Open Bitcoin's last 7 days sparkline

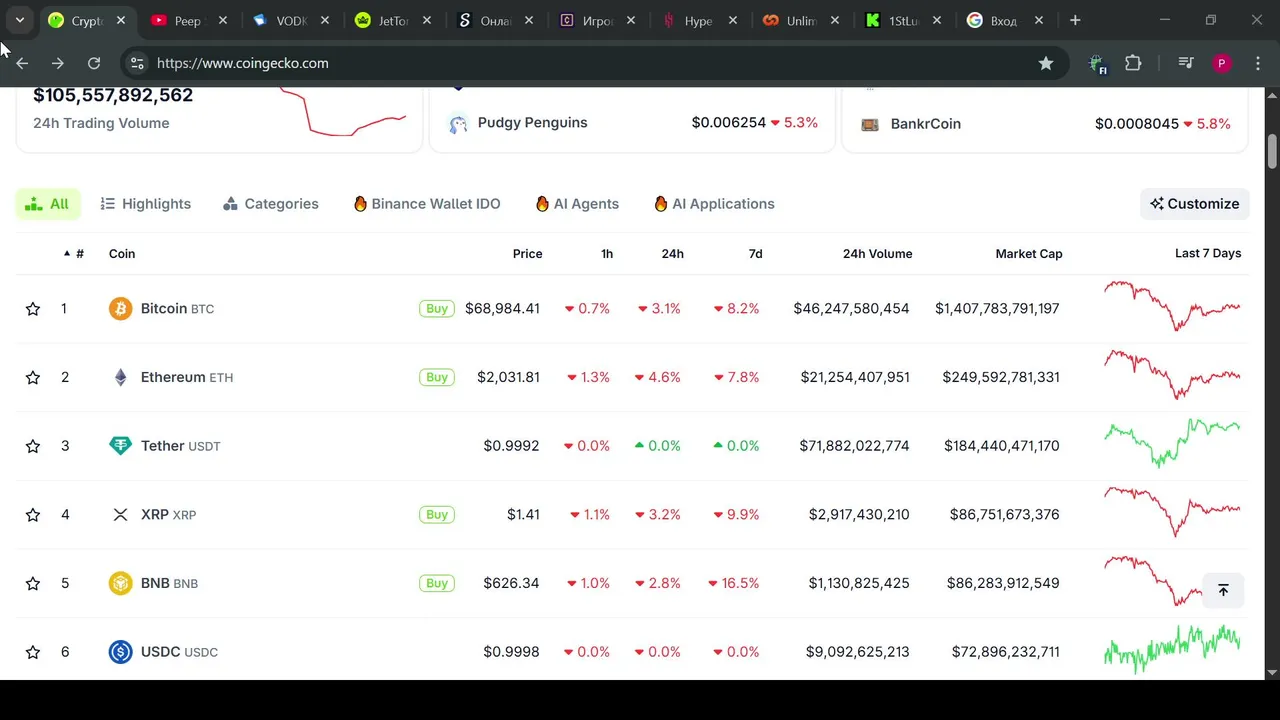click(1172, 306)
